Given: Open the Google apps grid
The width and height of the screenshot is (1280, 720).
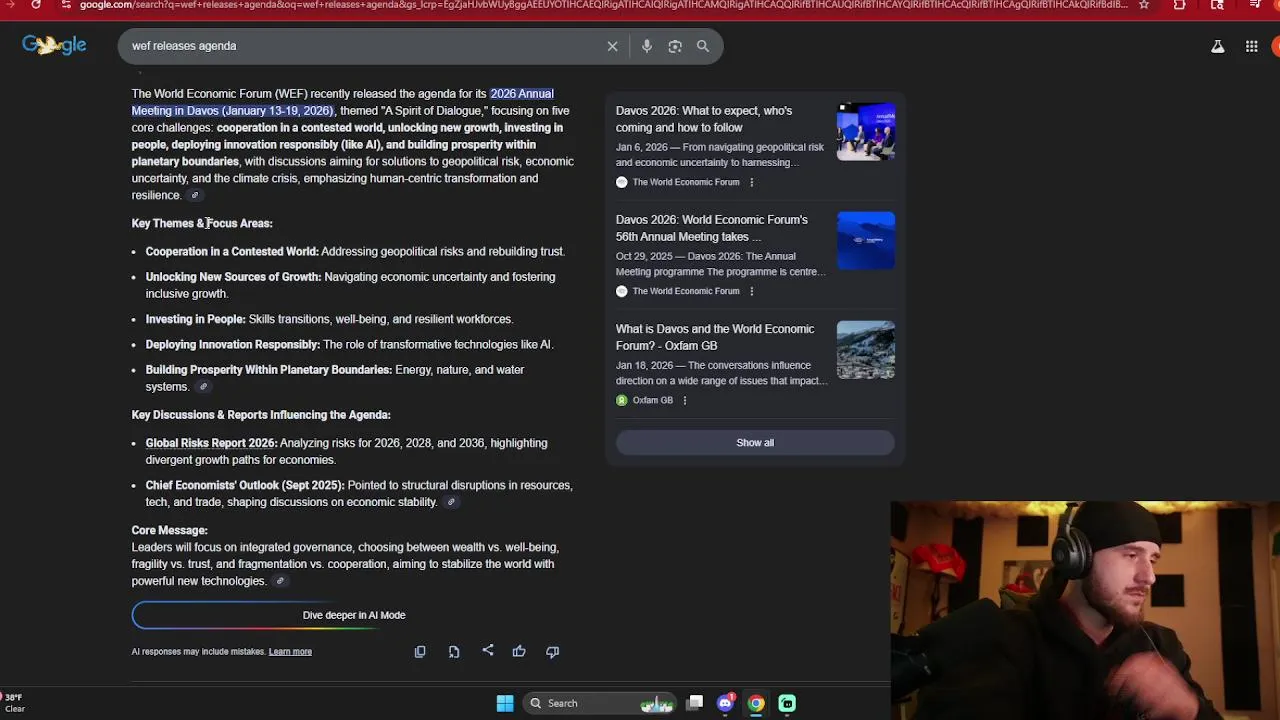Looking at the screenshot, I should coord(1251,46).
